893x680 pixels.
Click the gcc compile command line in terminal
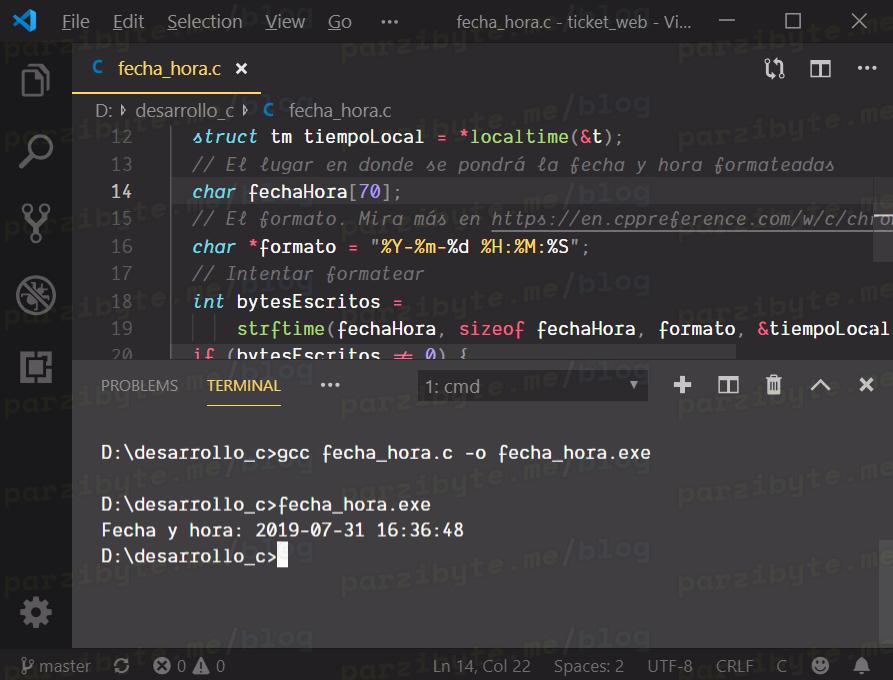375,453
